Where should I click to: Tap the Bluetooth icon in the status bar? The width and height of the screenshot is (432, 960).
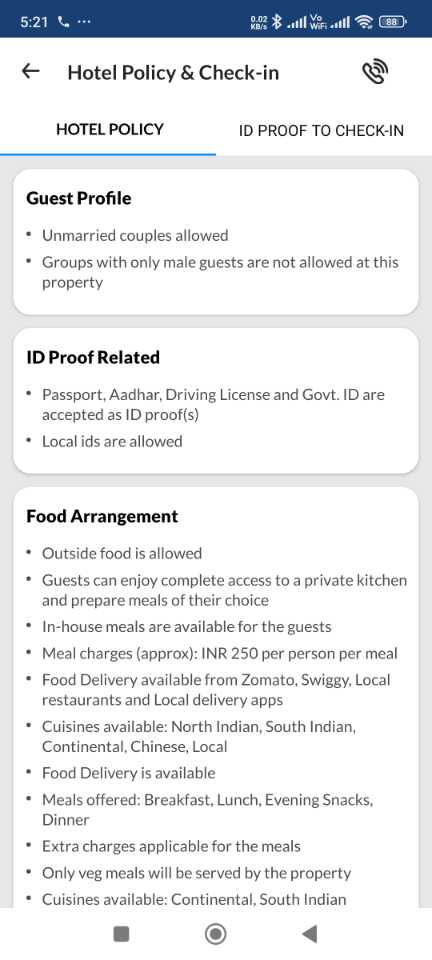tap(277, 22)
